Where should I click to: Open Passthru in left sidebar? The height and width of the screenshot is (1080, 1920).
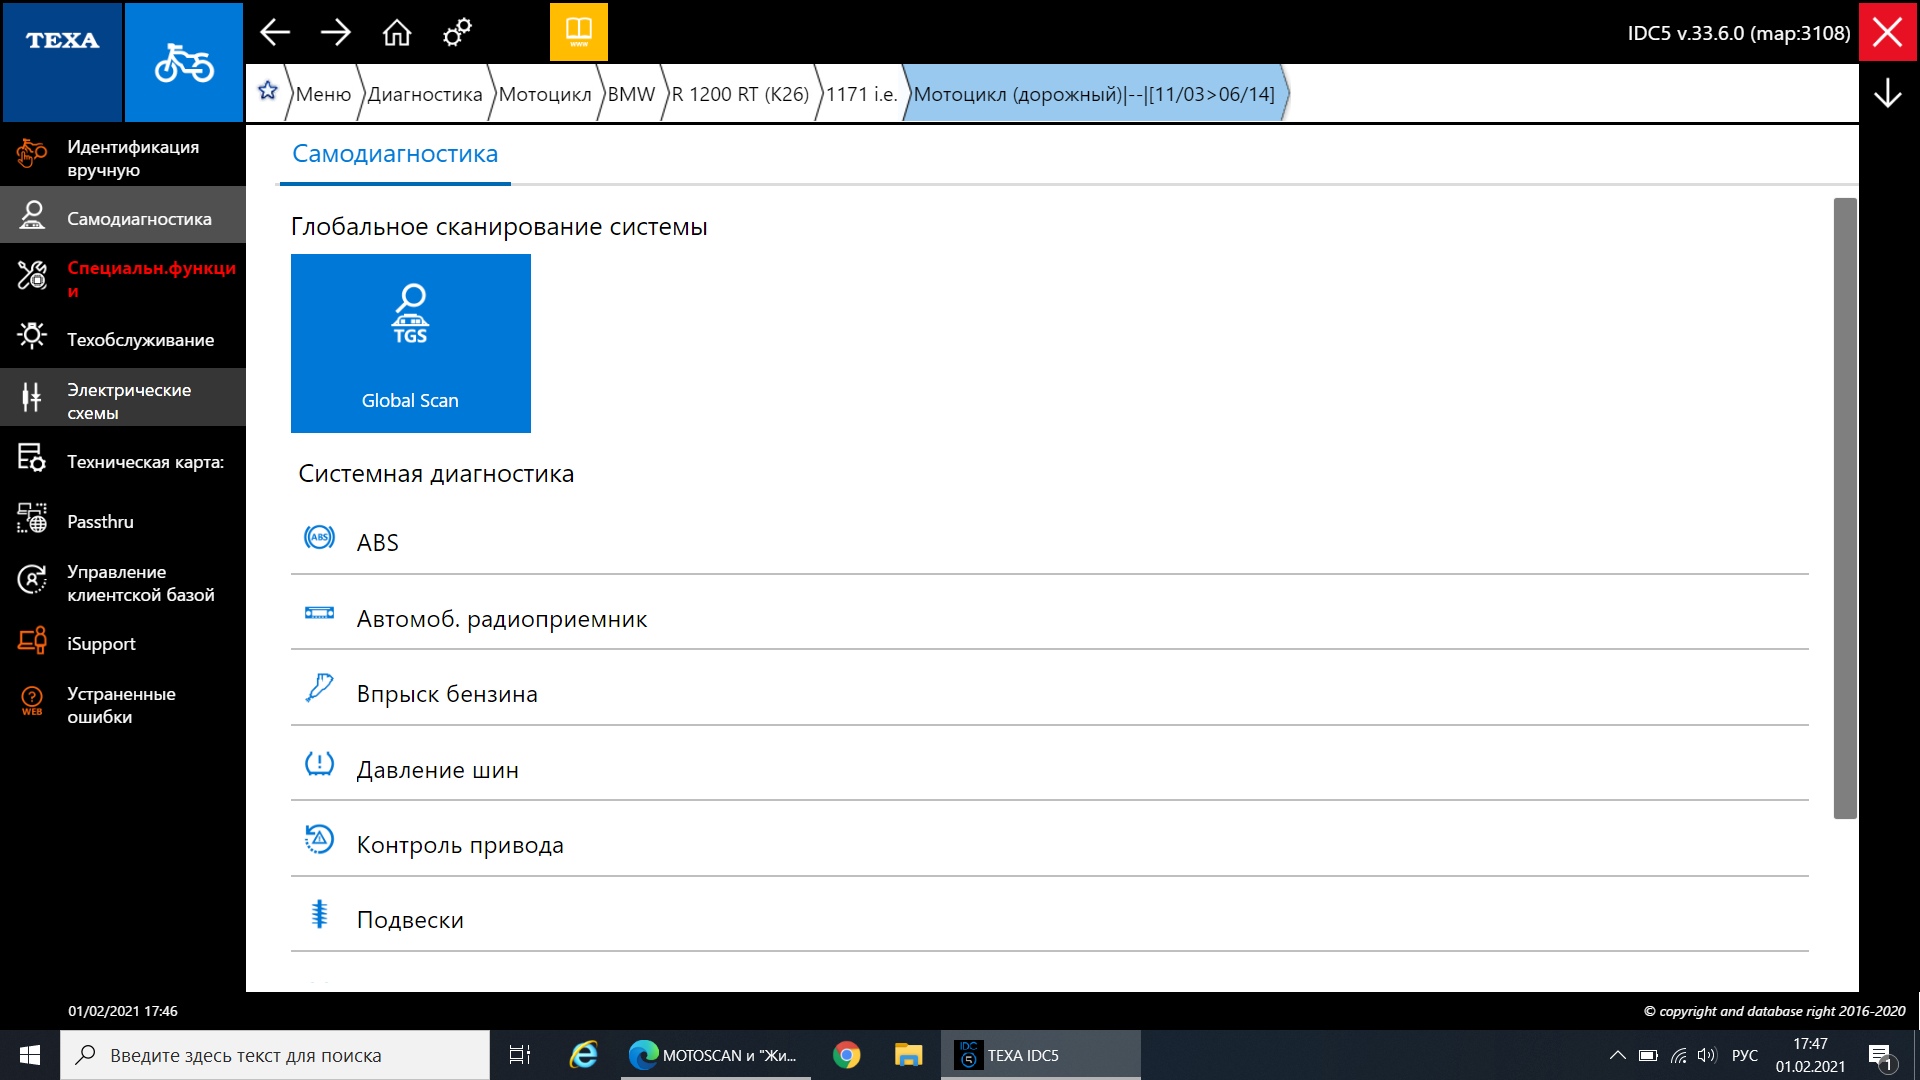click(x=100, y=522)
